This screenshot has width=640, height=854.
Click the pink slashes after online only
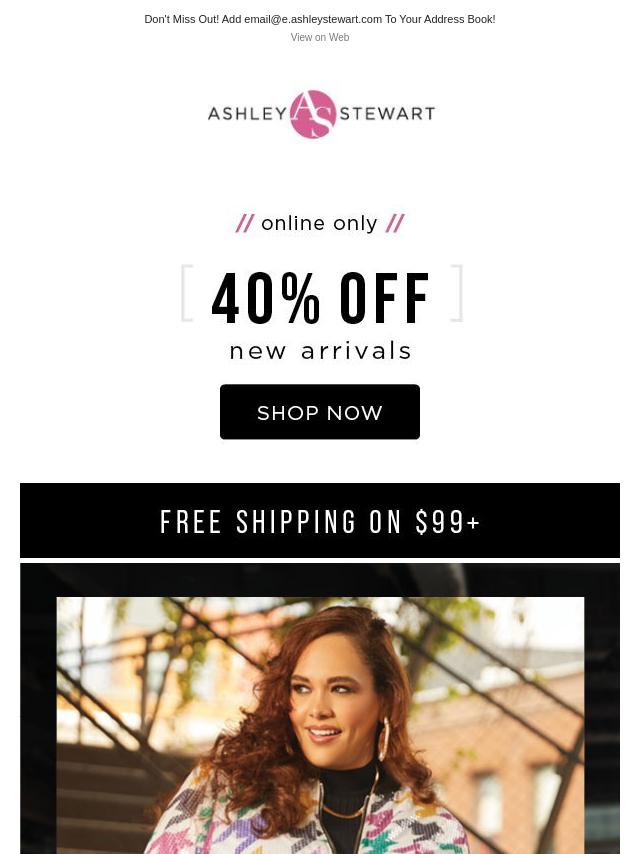pos(395,223)
